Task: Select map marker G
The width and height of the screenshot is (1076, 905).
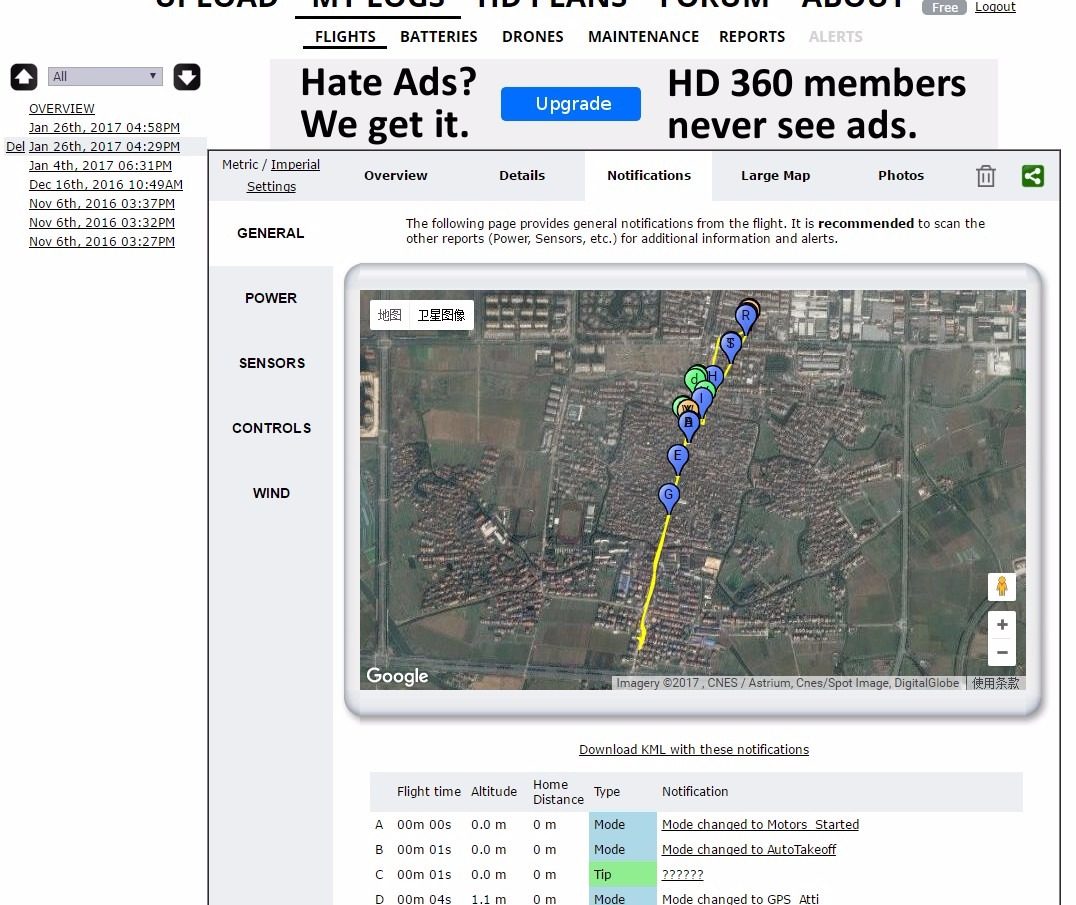Action: [x=668, y=495]
